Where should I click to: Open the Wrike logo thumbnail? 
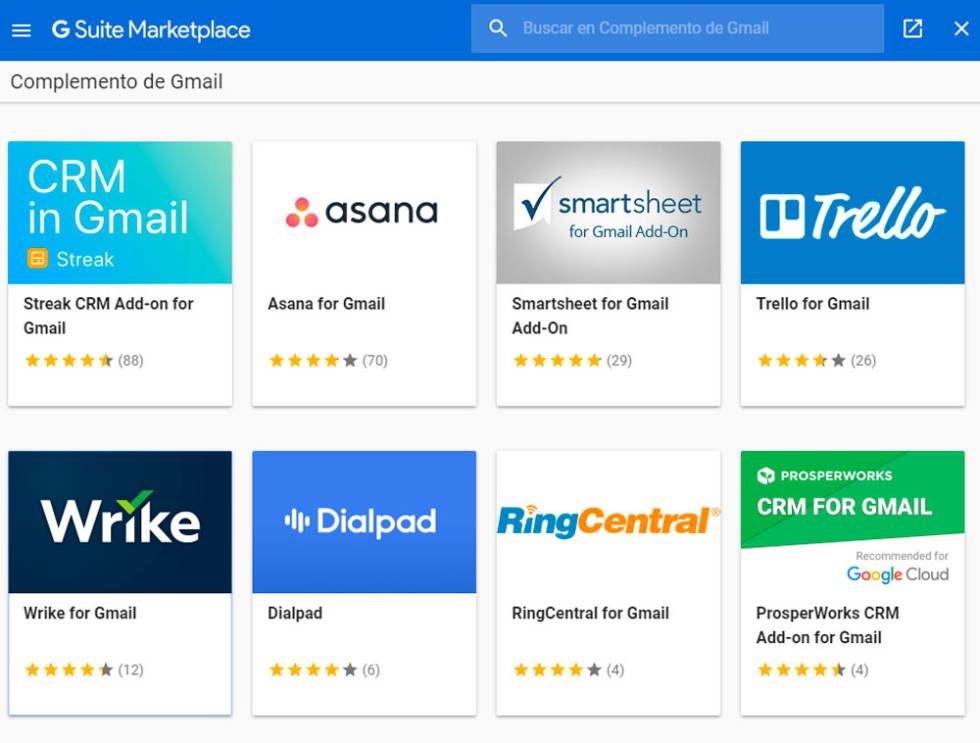pyautogui.click(x=120, y=522)
